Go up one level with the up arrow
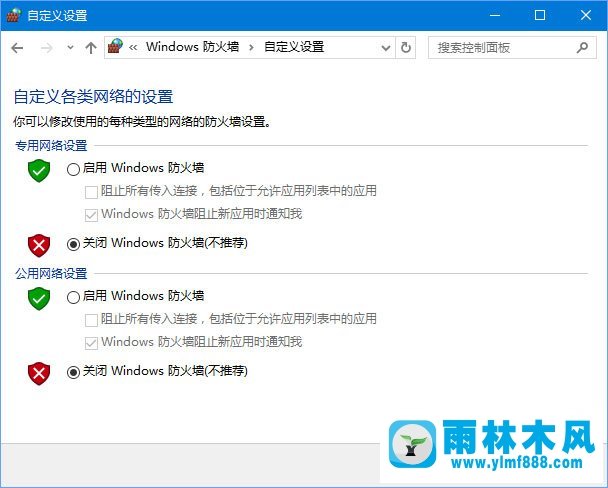Viewport: 608px width, 488px height. pos(91,47)
